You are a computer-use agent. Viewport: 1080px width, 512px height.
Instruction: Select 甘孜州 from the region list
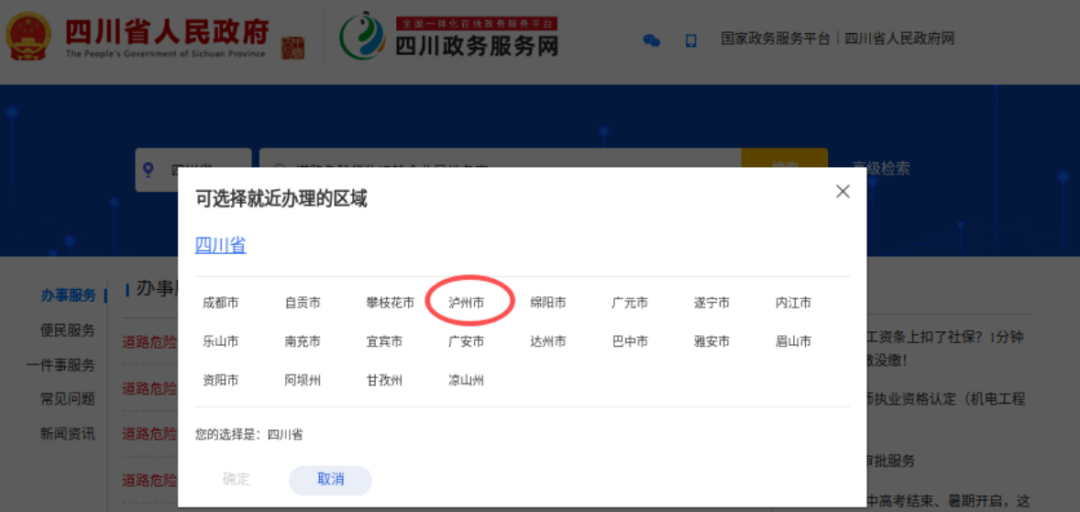[x=384, y=380]
